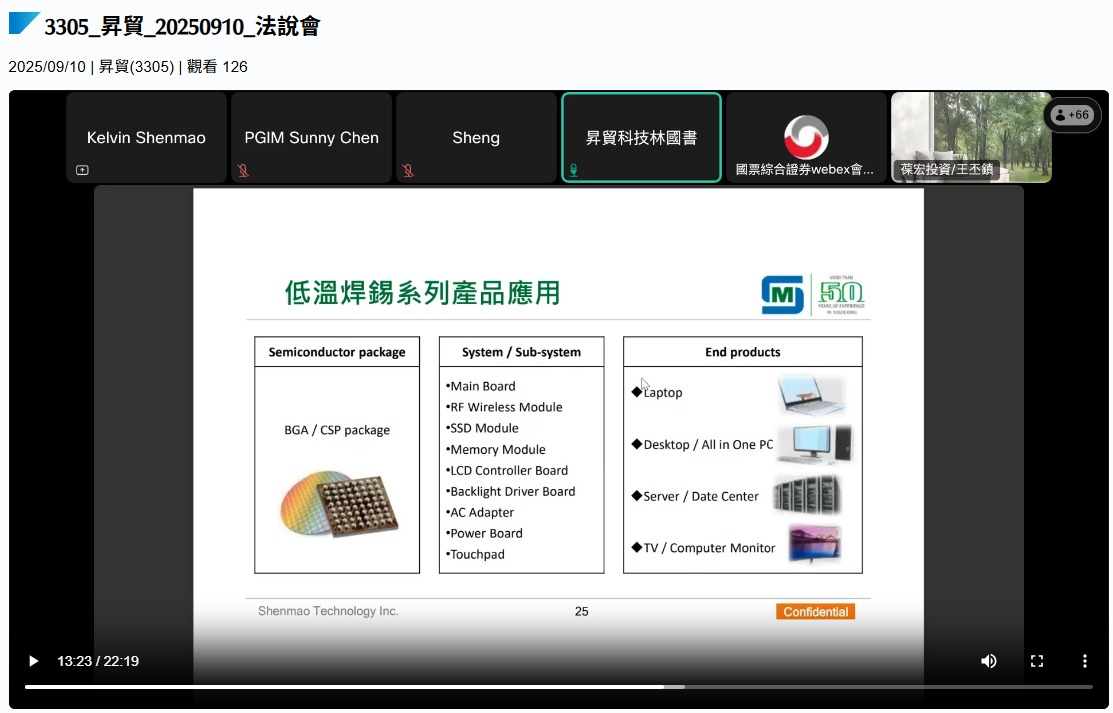Click AC Adapter bullet
The width and height of the screenshot is (1113, 713).
tap(480, 512)
